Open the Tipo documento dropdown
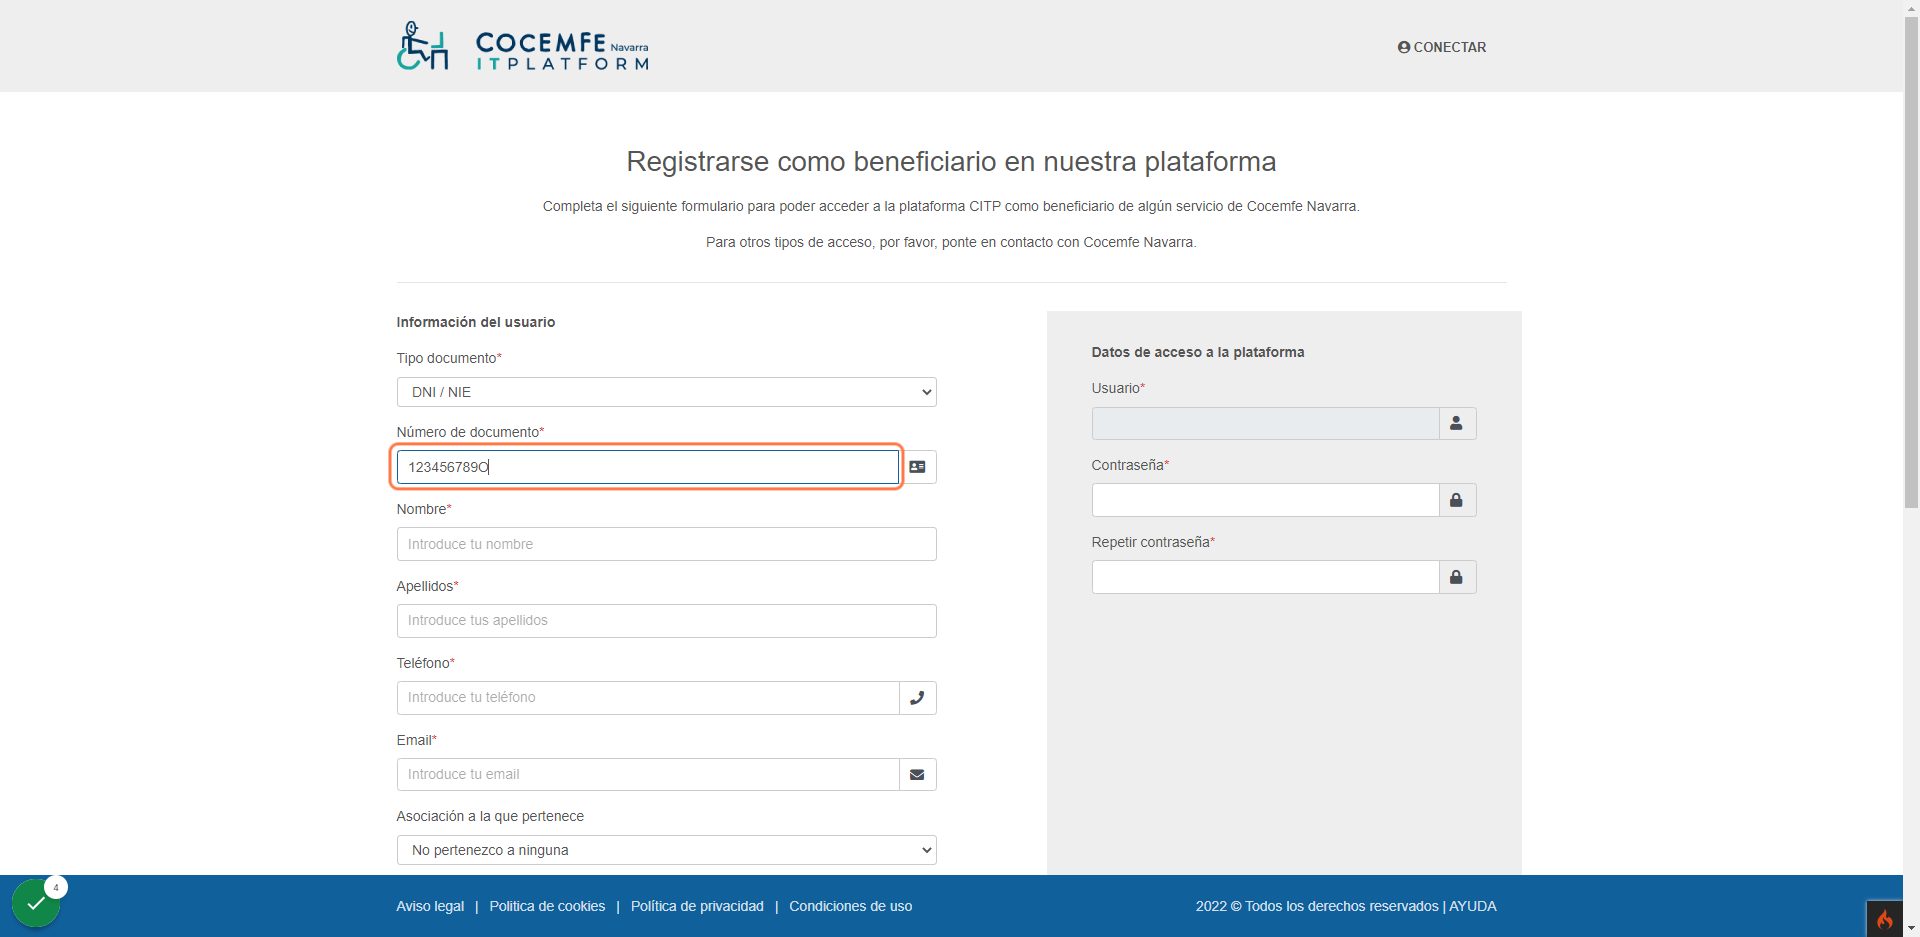1920x937 pixels. coord(667,392)
